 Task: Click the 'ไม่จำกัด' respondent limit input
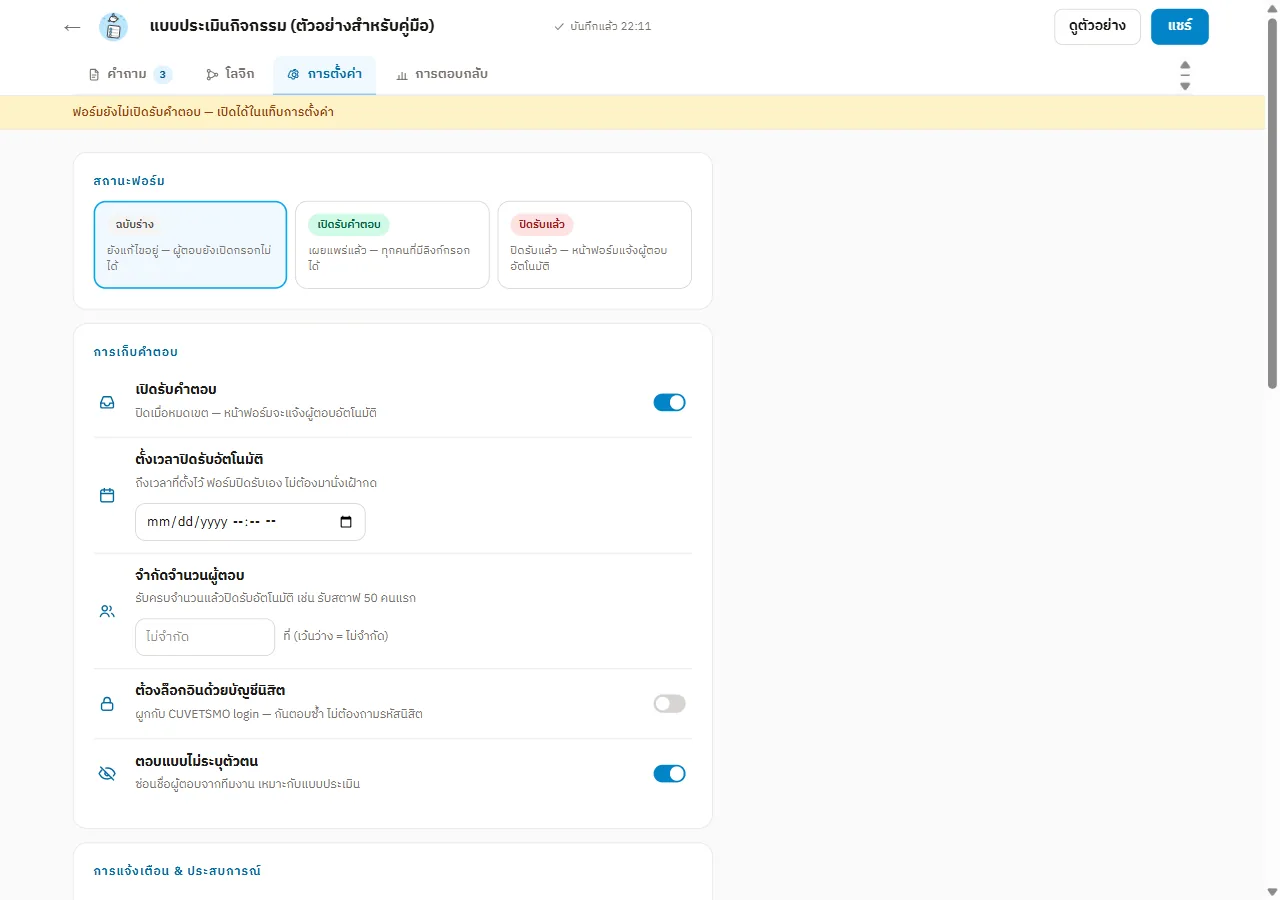(205, 637)
